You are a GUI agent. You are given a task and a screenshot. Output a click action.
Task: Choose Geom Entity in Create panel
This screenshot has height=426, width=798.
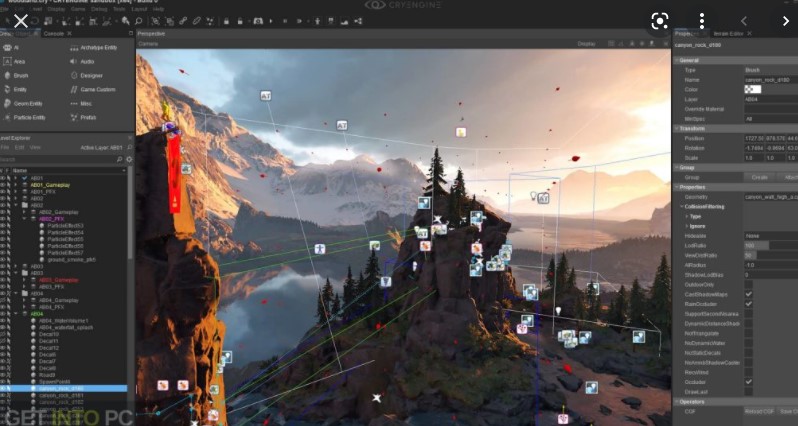coord(22,103)
